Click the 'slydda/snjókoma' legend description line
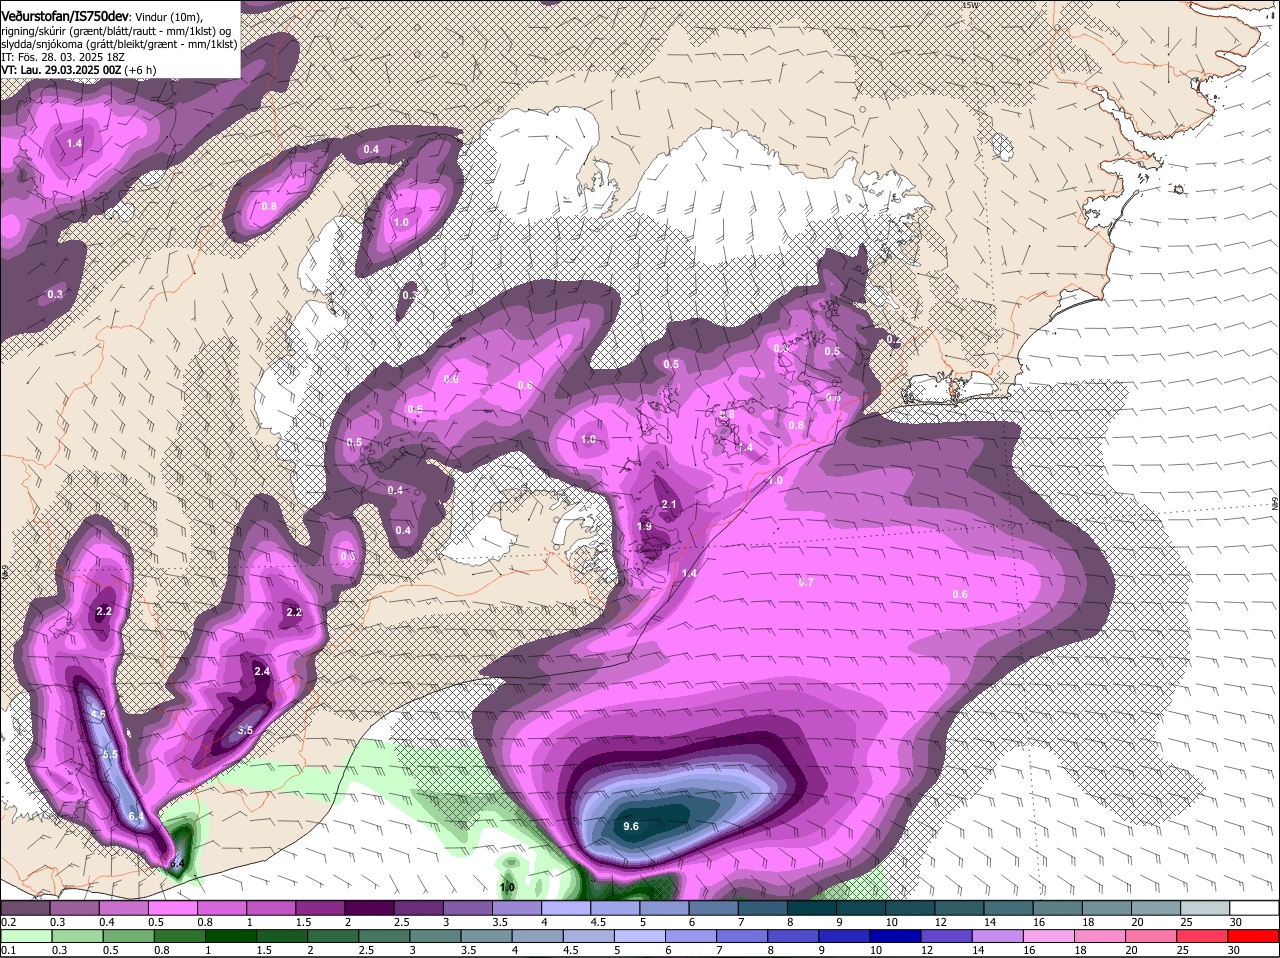Image resolution: width=1280 pixels, height=958 pixels. (119, 44)
